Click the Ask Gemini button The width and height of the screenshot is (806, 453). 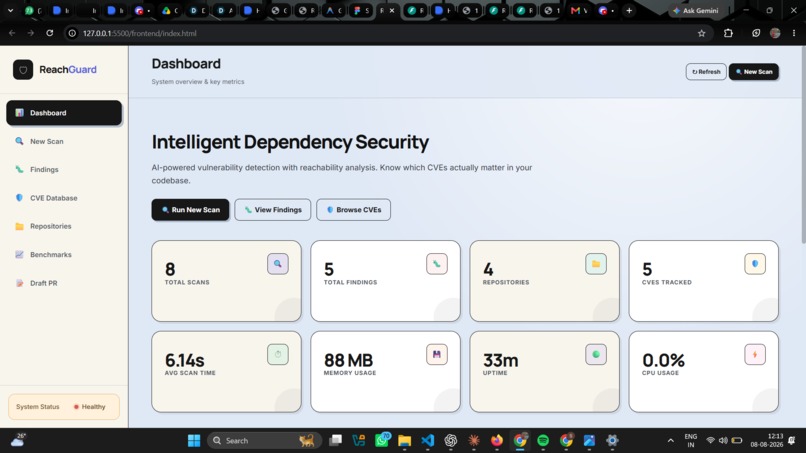click(695, 10)
